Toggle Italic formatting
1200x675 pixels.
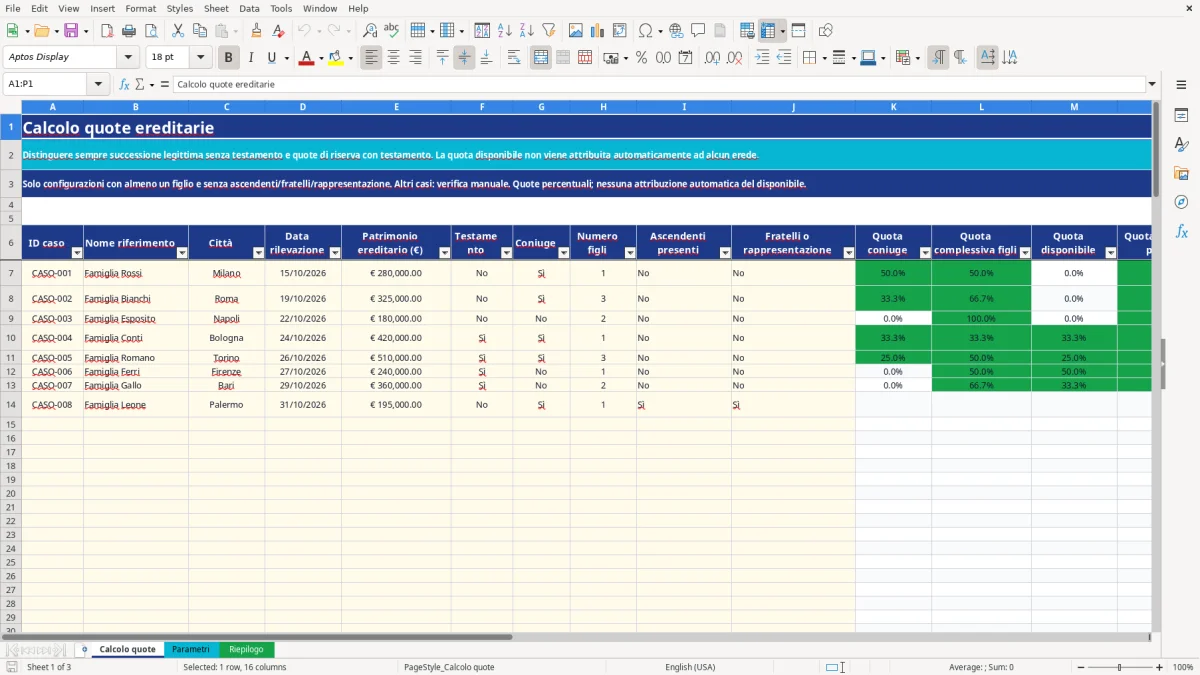(x=251, y=57)
